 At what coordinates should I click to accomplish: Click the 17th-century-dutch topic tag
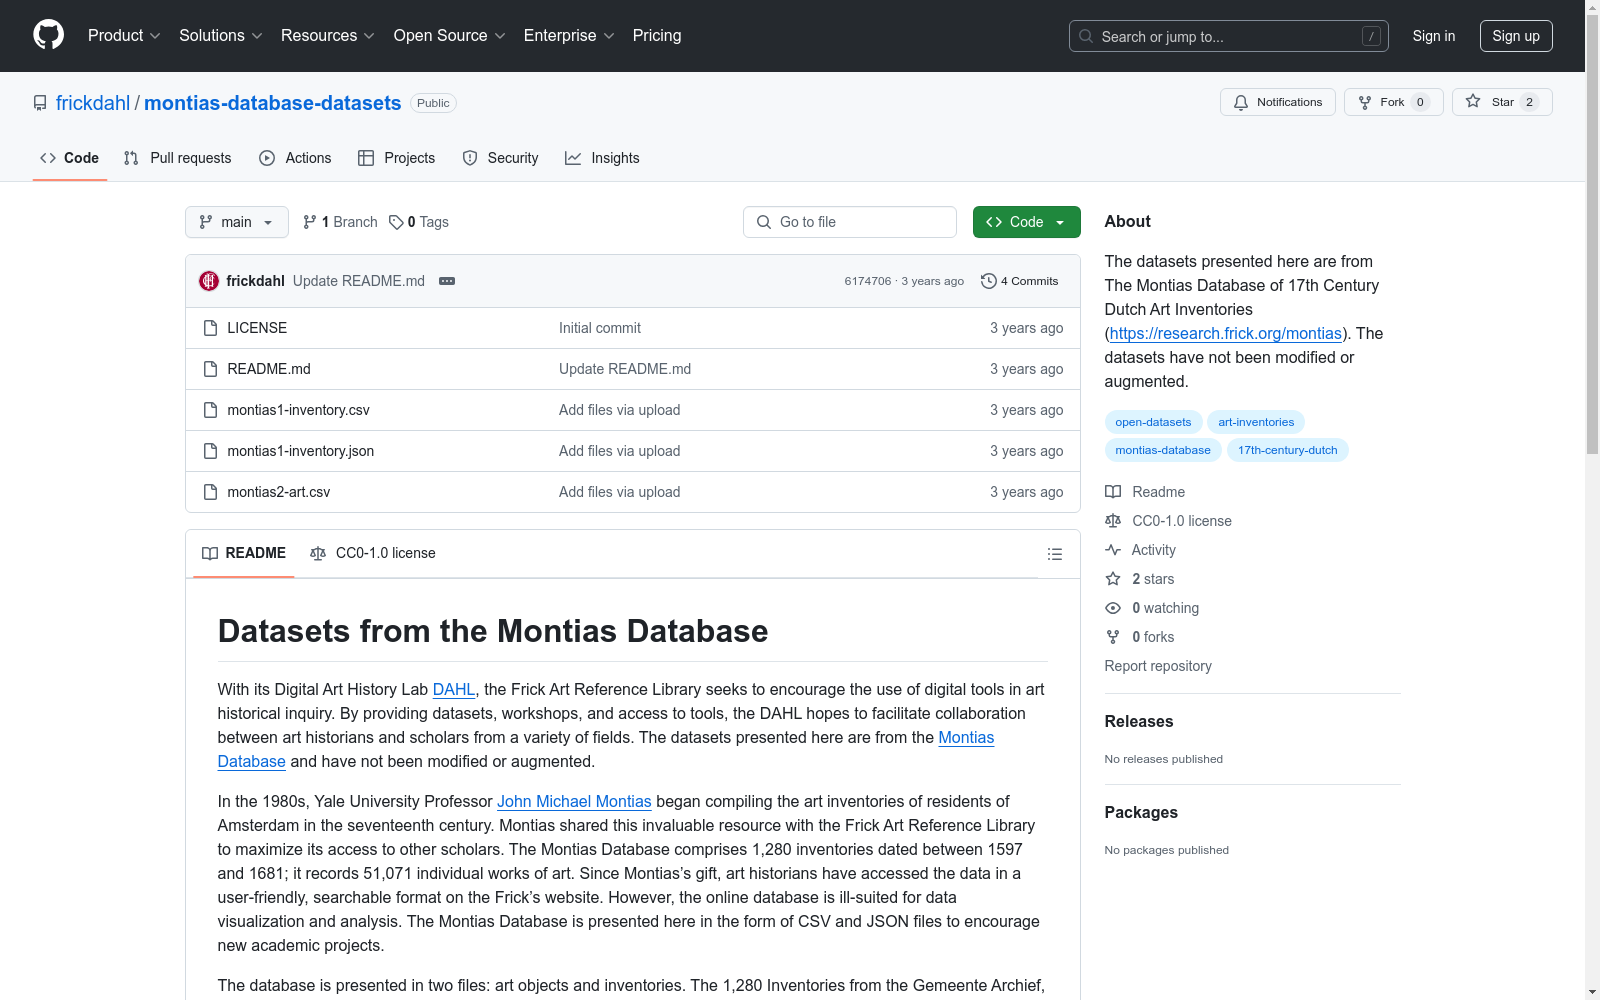tap(1288, 450)
